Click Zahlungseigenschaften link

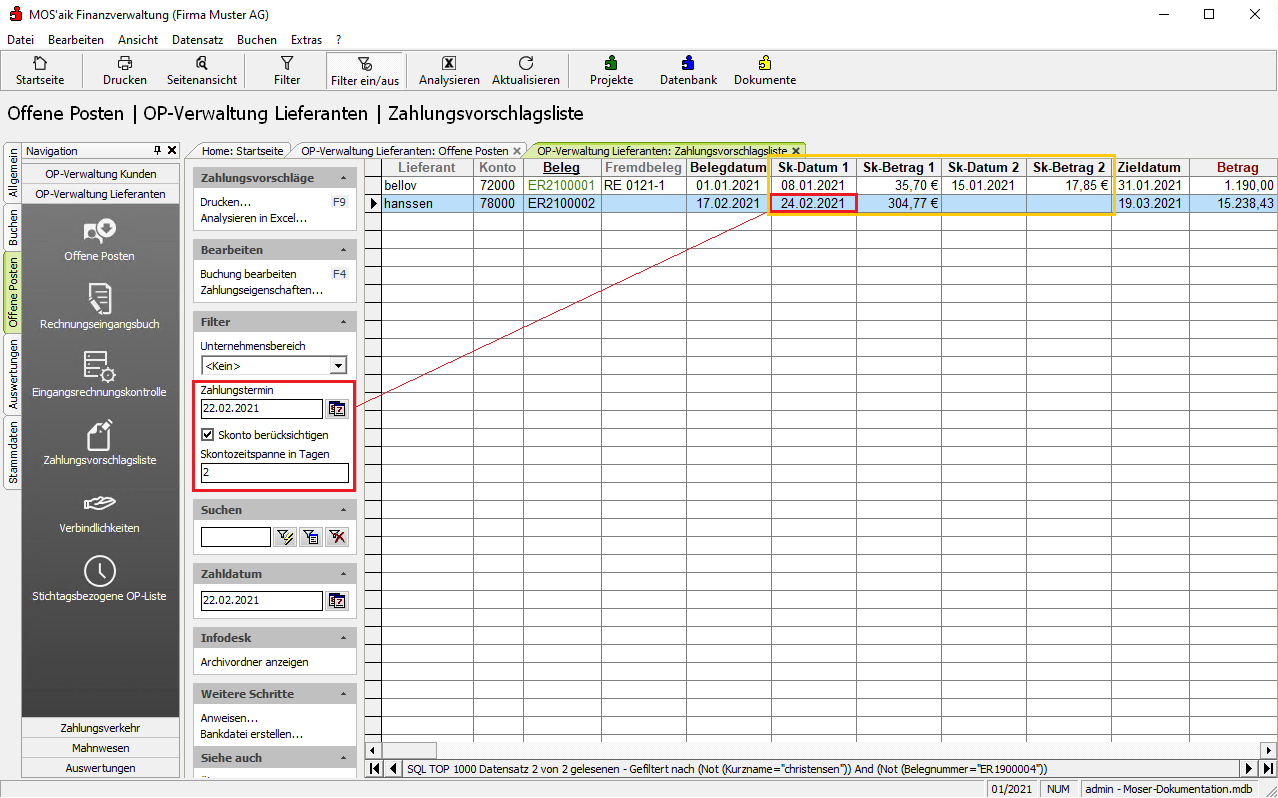261,290
